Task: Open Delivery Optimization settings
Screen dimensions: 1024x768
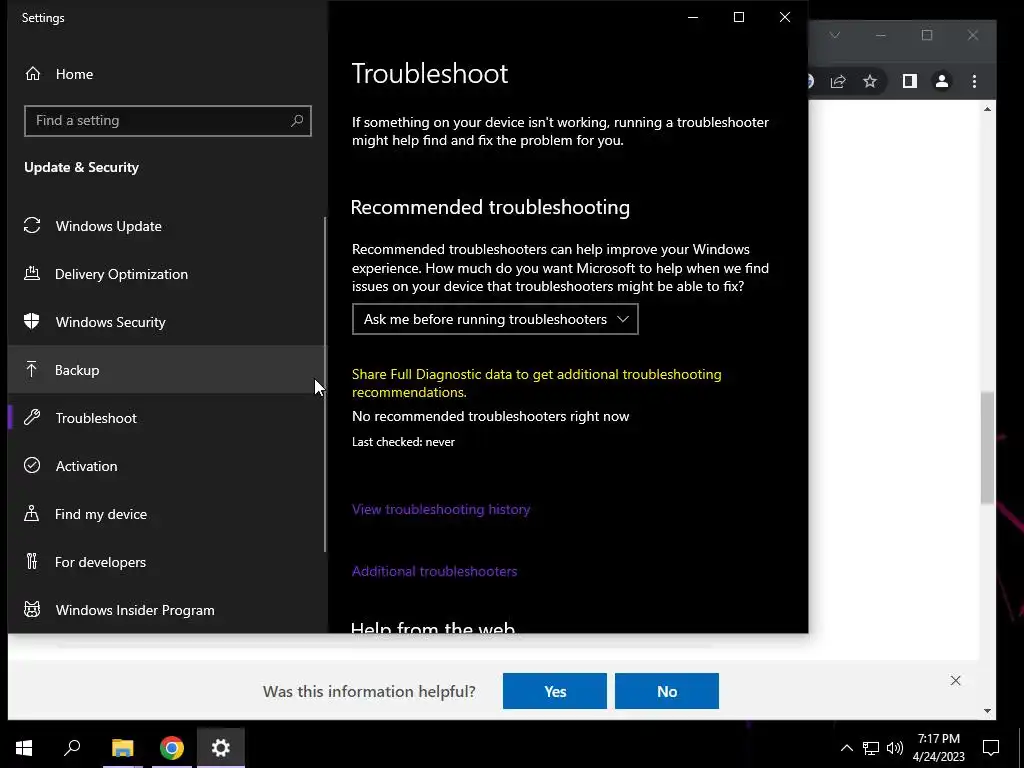Action: point(167,274)
